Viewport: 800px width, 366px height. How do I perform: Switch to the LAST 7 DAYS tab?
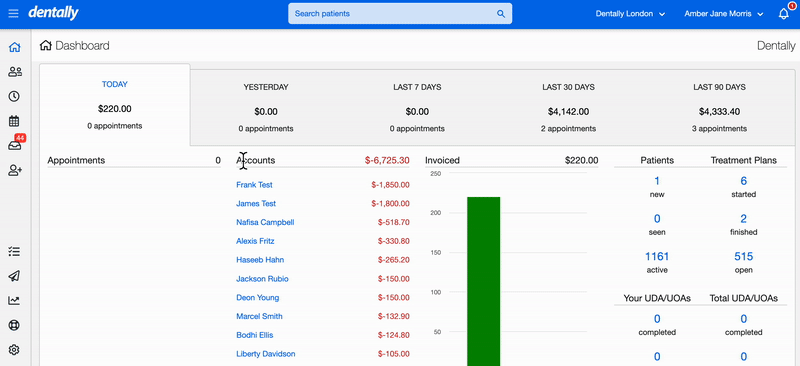click(417, 108)
